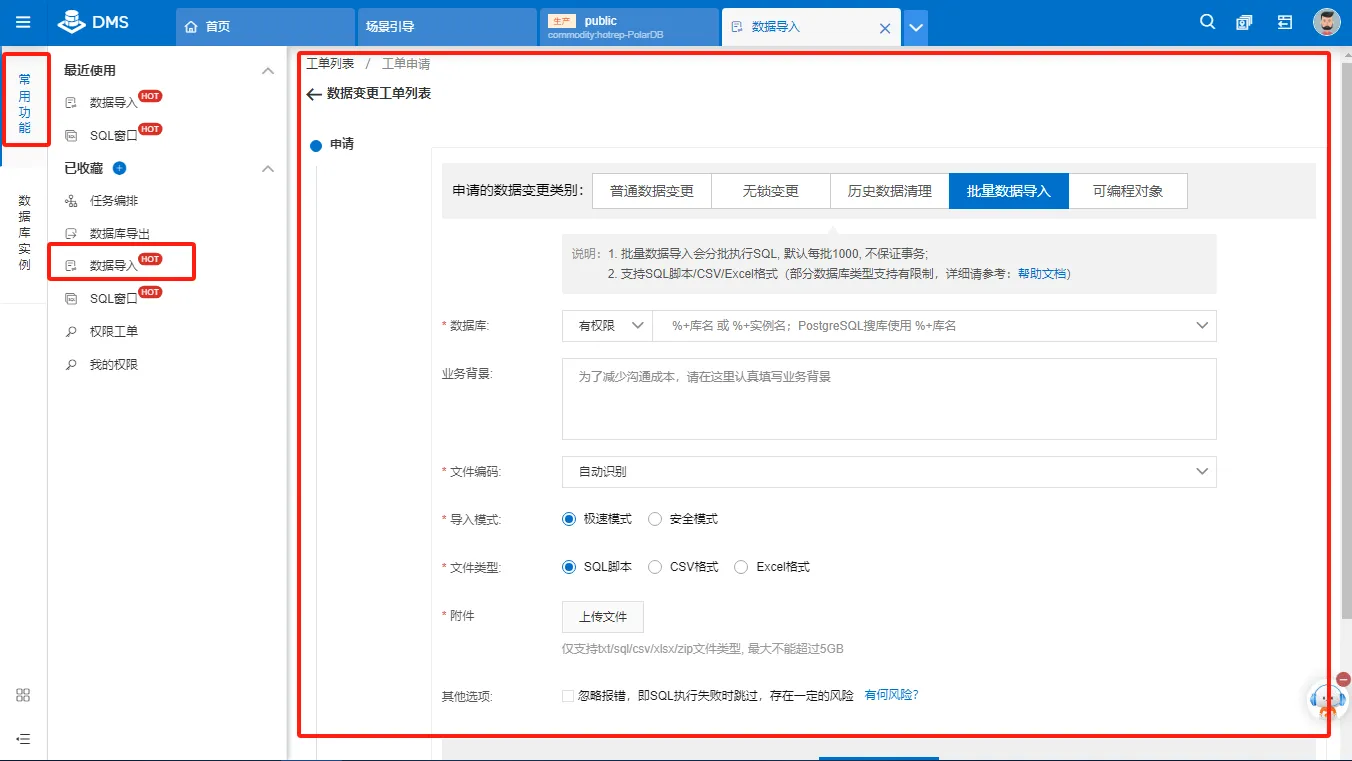Collapse the 已收藏 group
1352x761 pixels.
pos(267,169)
